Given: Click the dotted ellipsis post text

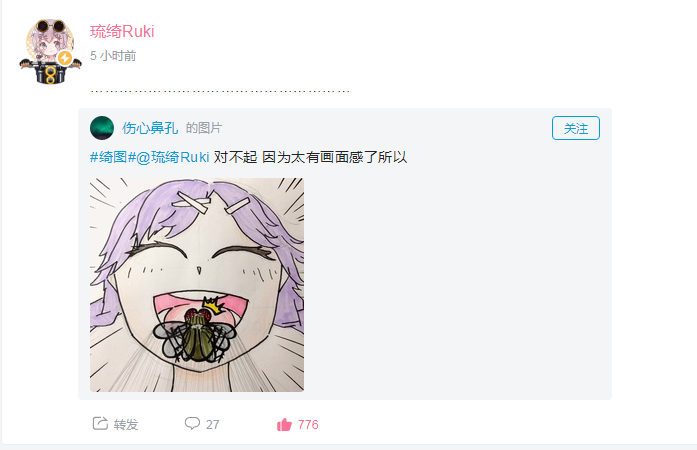Looking at the screenshot, I should coord(220,91).
